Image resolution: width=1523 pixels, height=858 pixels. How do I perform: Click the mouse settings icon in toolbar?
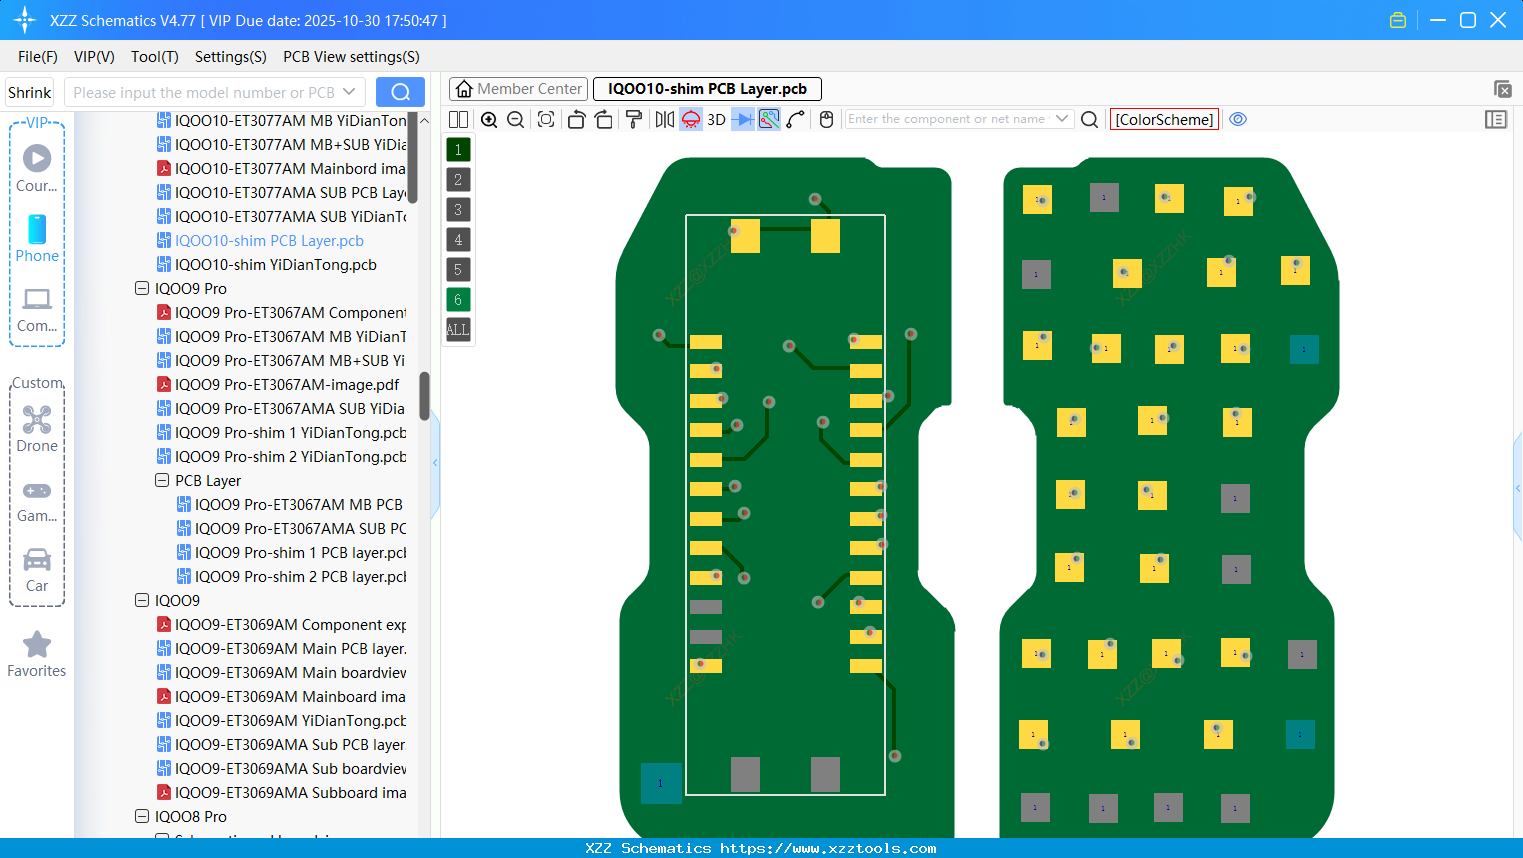[x=826, y=119]
